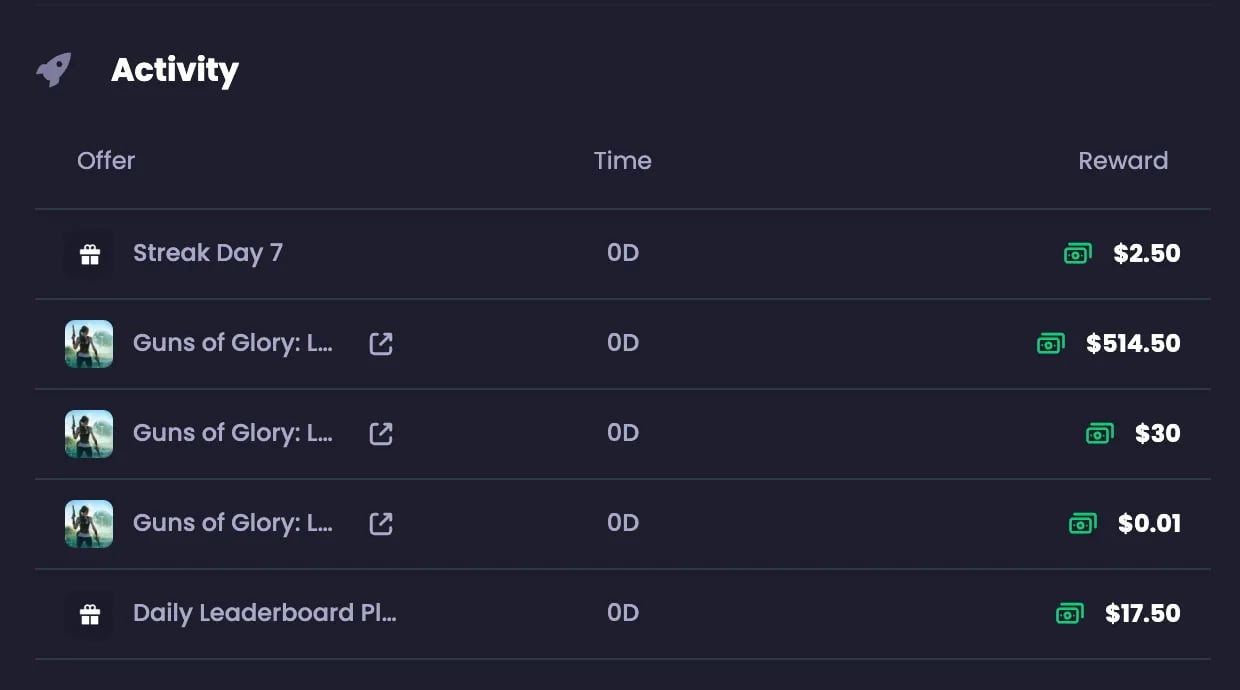This screenshot has width=1240, height=690.
Task: Click the Offer column header
Action: 106,161
